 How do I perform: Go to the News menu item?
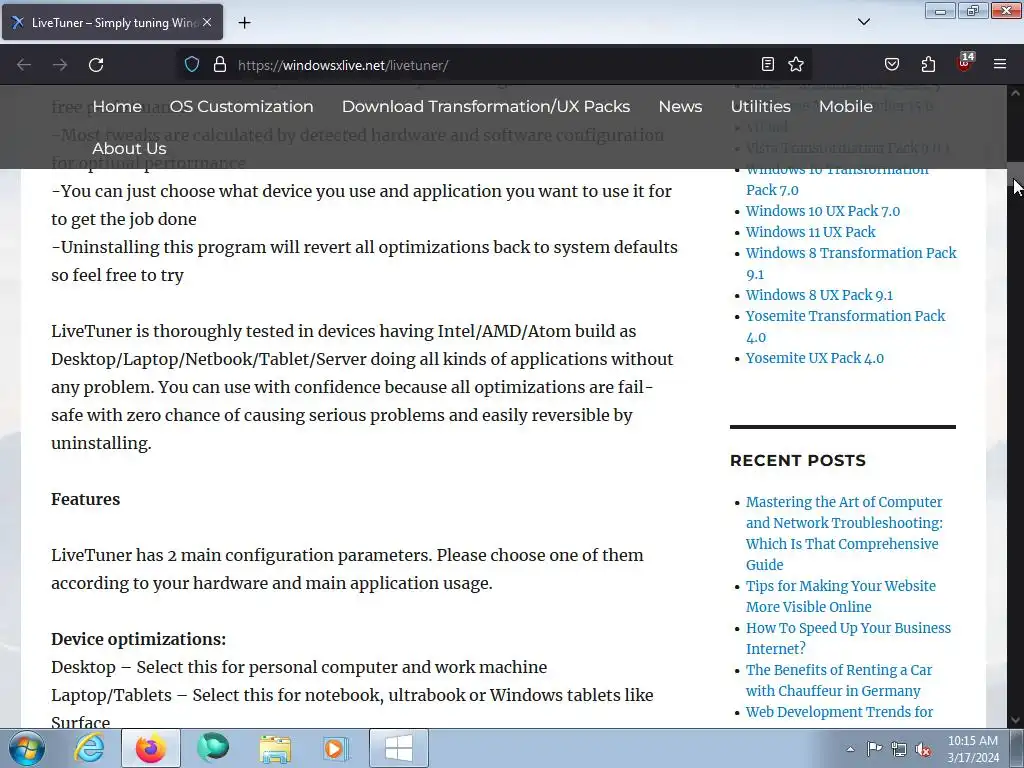pyautogui.click(x=680, y=106)
